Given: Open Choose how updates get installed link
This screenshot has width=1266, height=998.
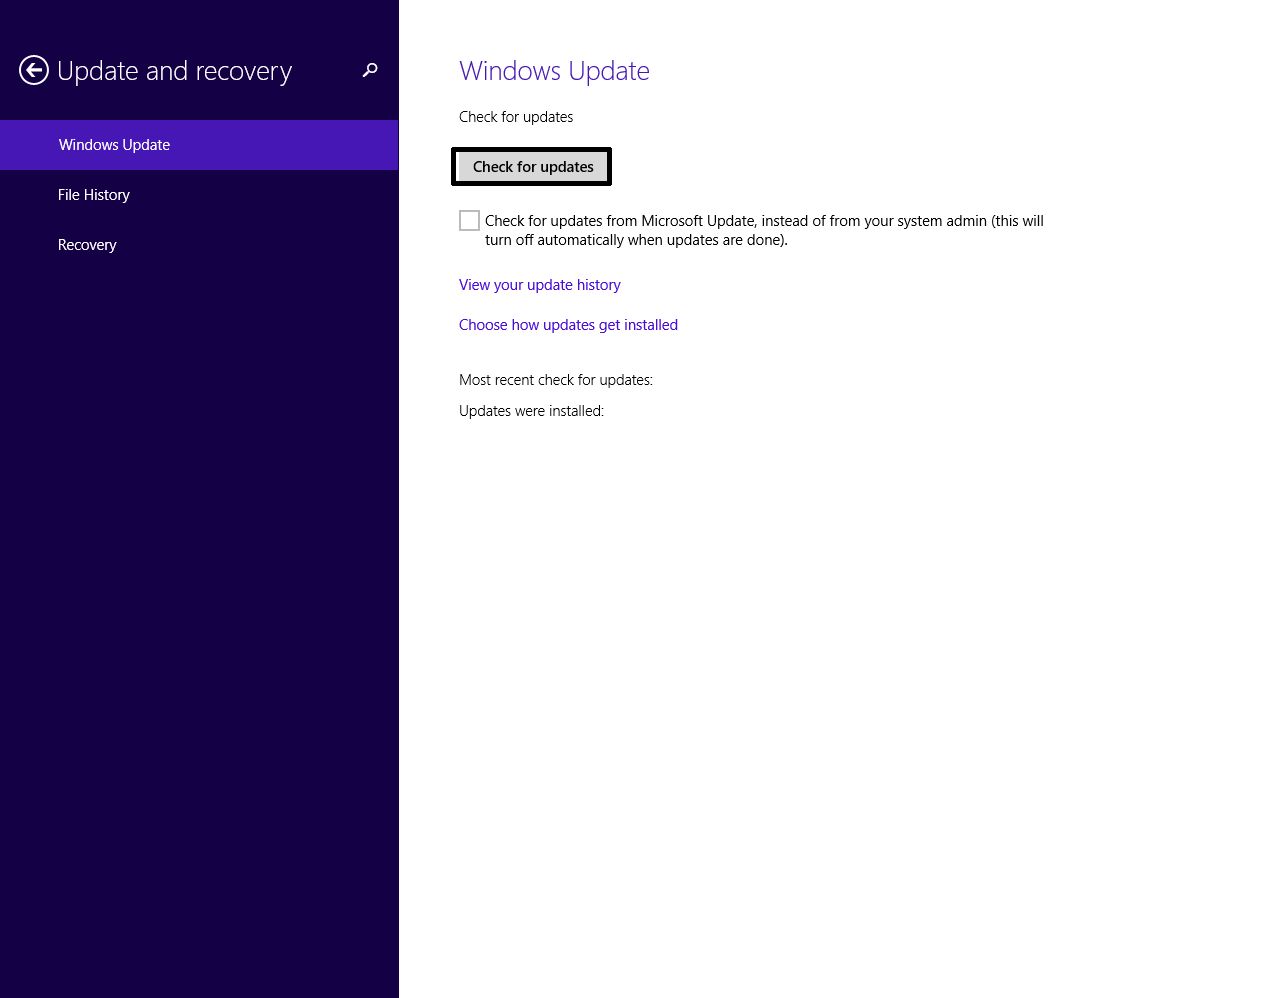Looking at the screenshot, I should click(x=568, y=325).
